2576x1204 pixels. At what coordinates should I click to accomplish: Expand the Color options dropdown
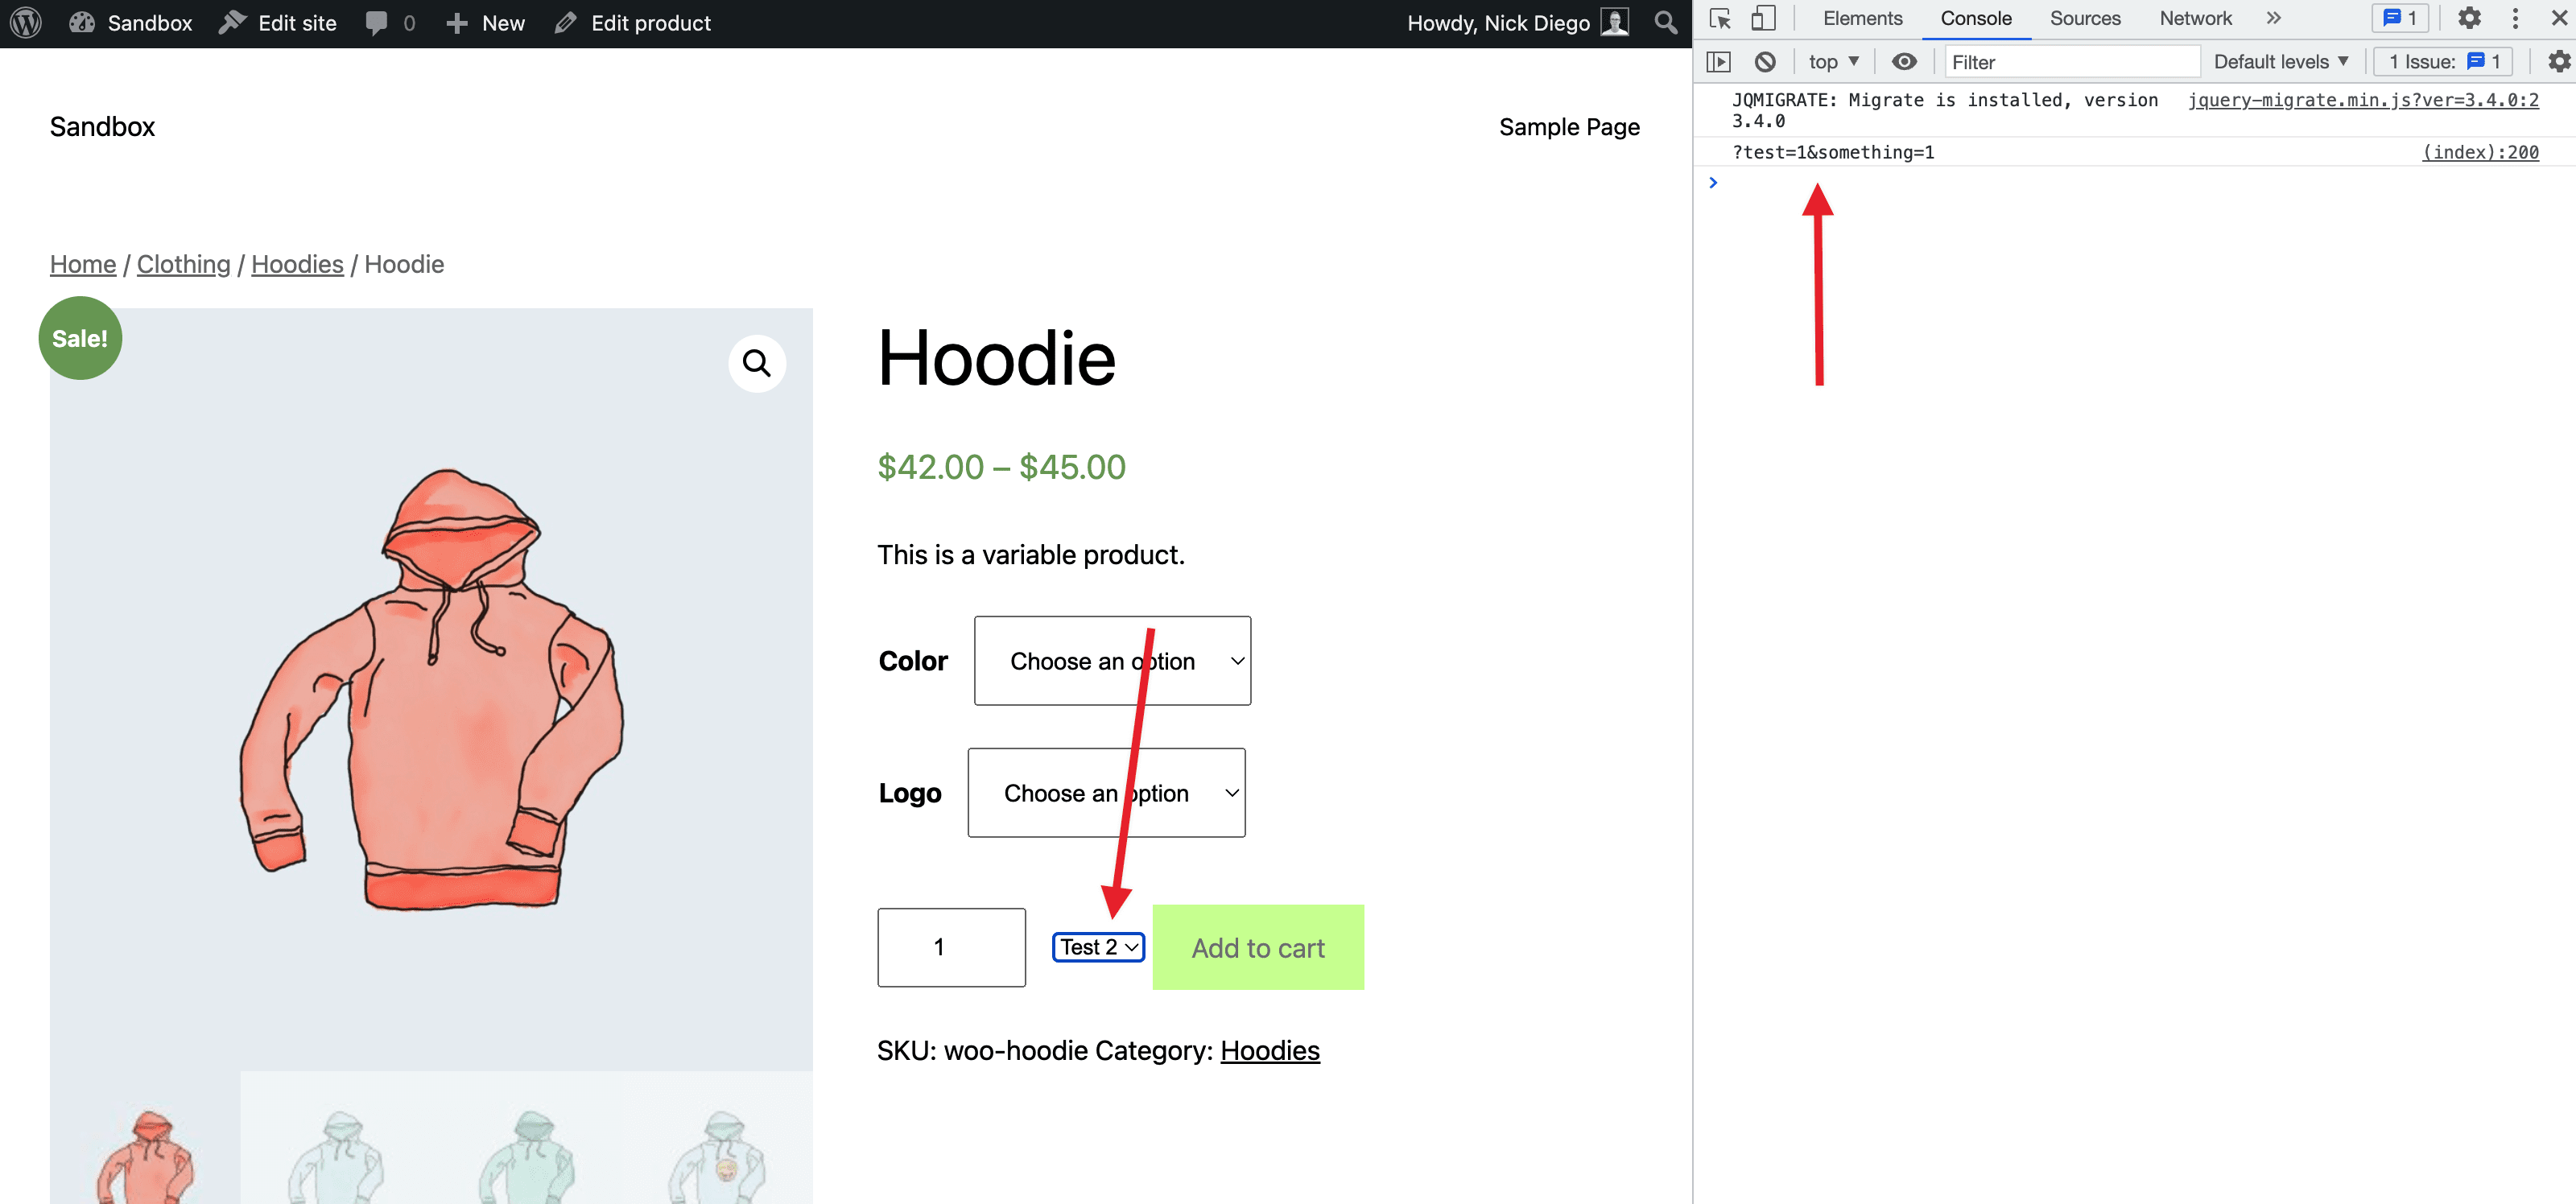tap(1112, 661)
